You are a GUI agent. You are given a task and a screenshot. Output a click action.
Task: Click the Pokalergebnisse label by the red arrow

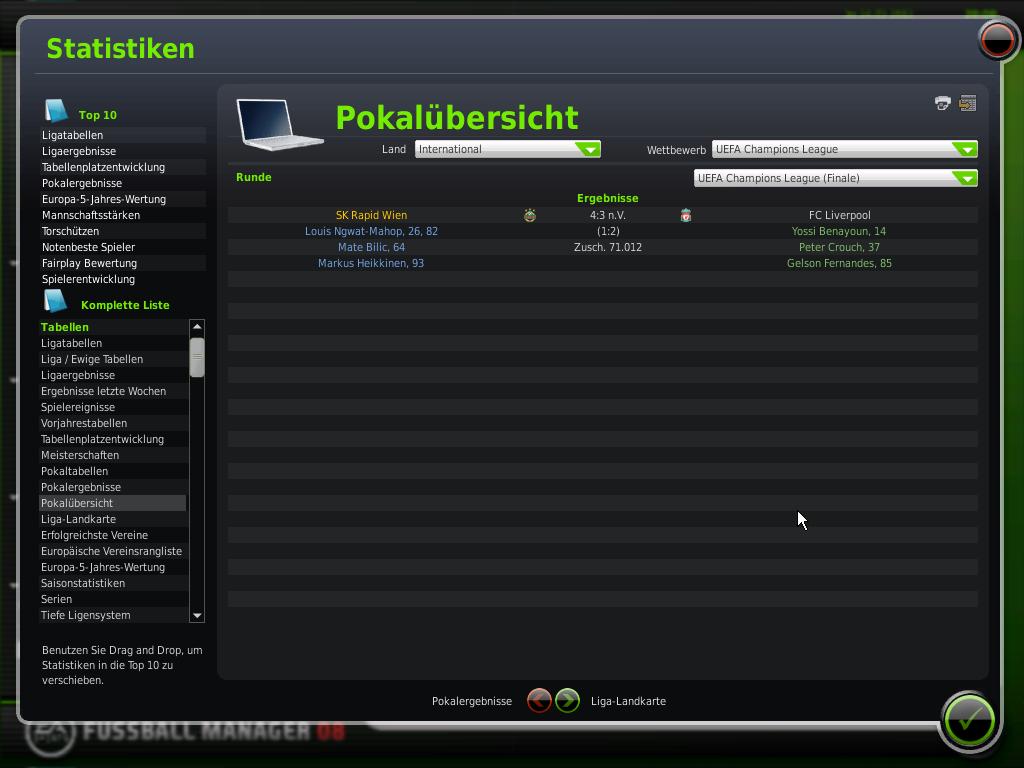[472, 701]
